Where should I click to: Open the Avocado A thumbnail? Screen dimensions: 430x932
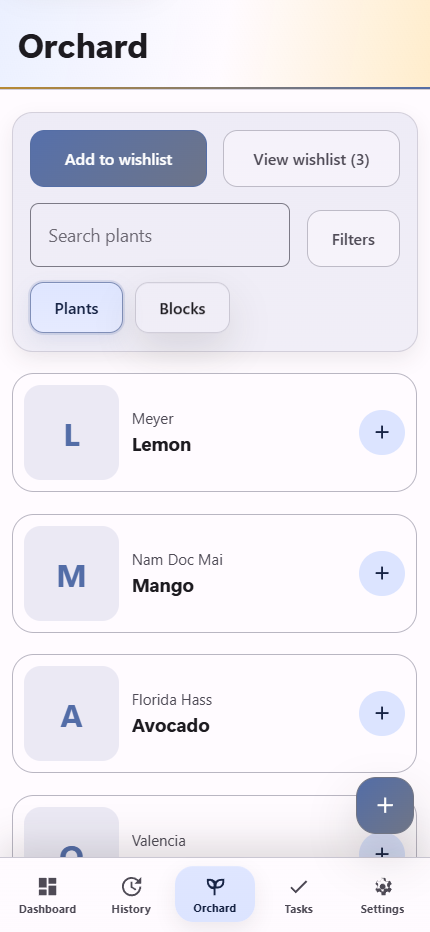point(71,713)
